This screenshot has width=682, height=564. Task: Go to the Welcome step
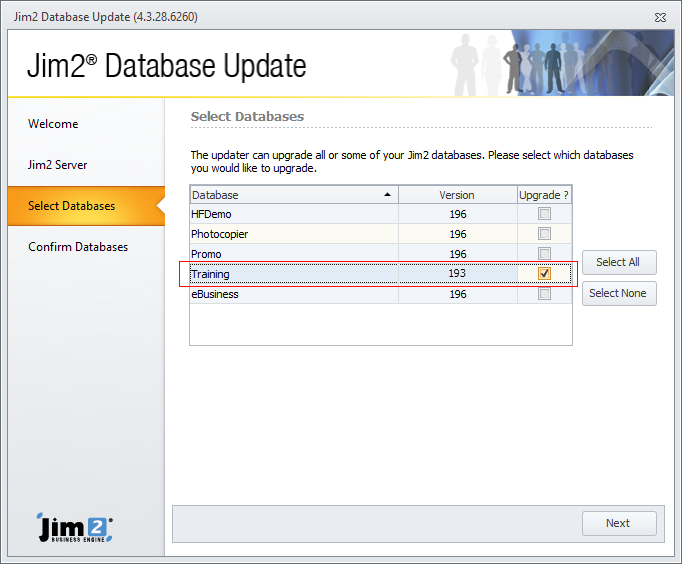click(x=53, y=124)
